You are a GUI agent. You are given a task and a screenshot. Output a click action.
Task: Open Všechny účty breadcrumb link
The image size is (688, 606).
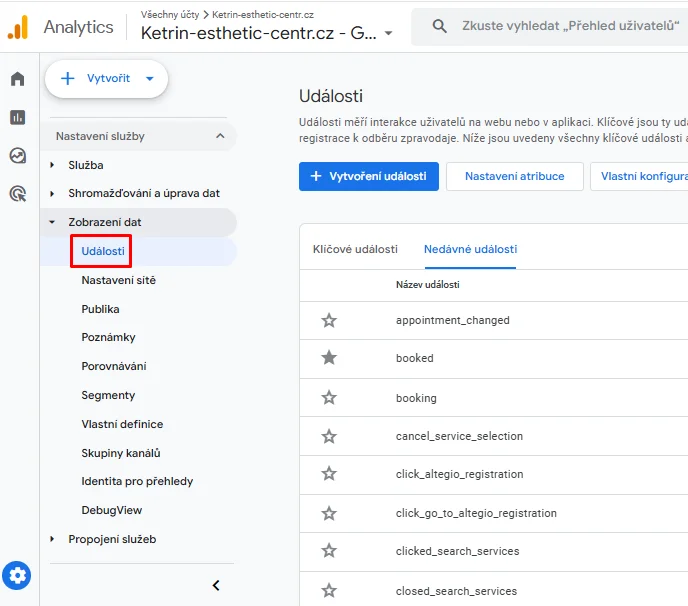(x=170, y=14)
